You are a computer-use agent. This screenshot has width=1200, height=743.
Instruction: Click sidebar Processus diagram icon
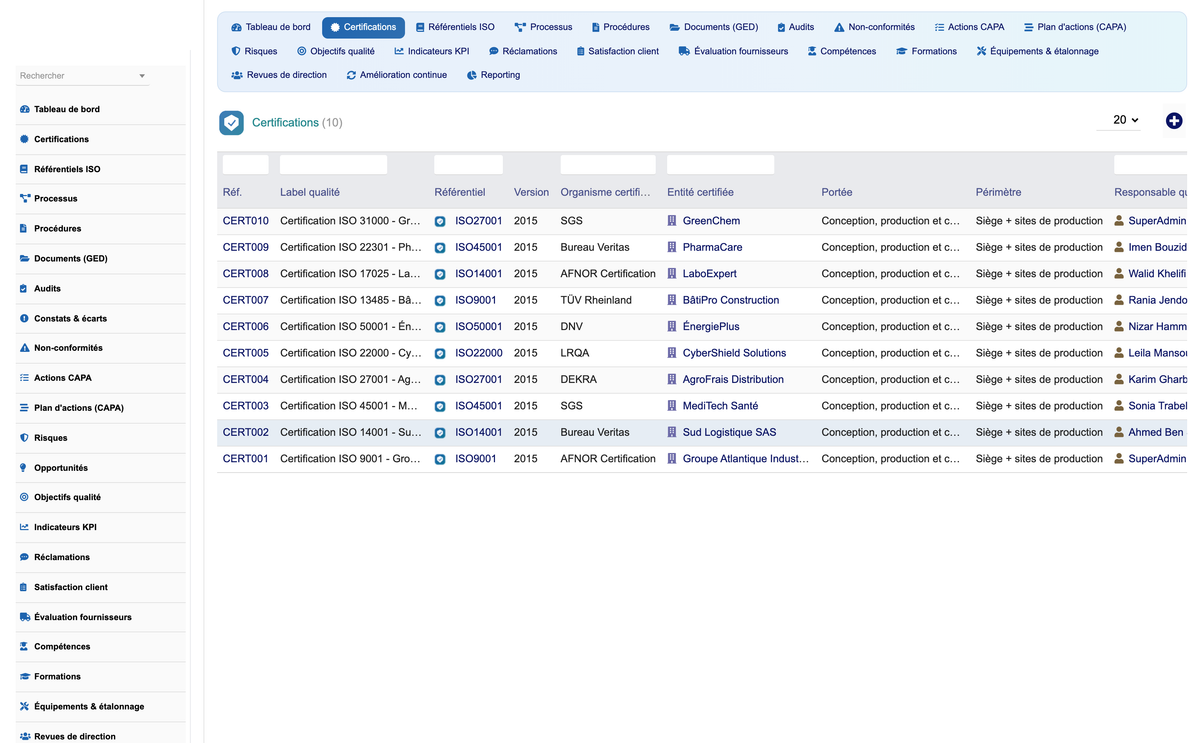(24, 198)
